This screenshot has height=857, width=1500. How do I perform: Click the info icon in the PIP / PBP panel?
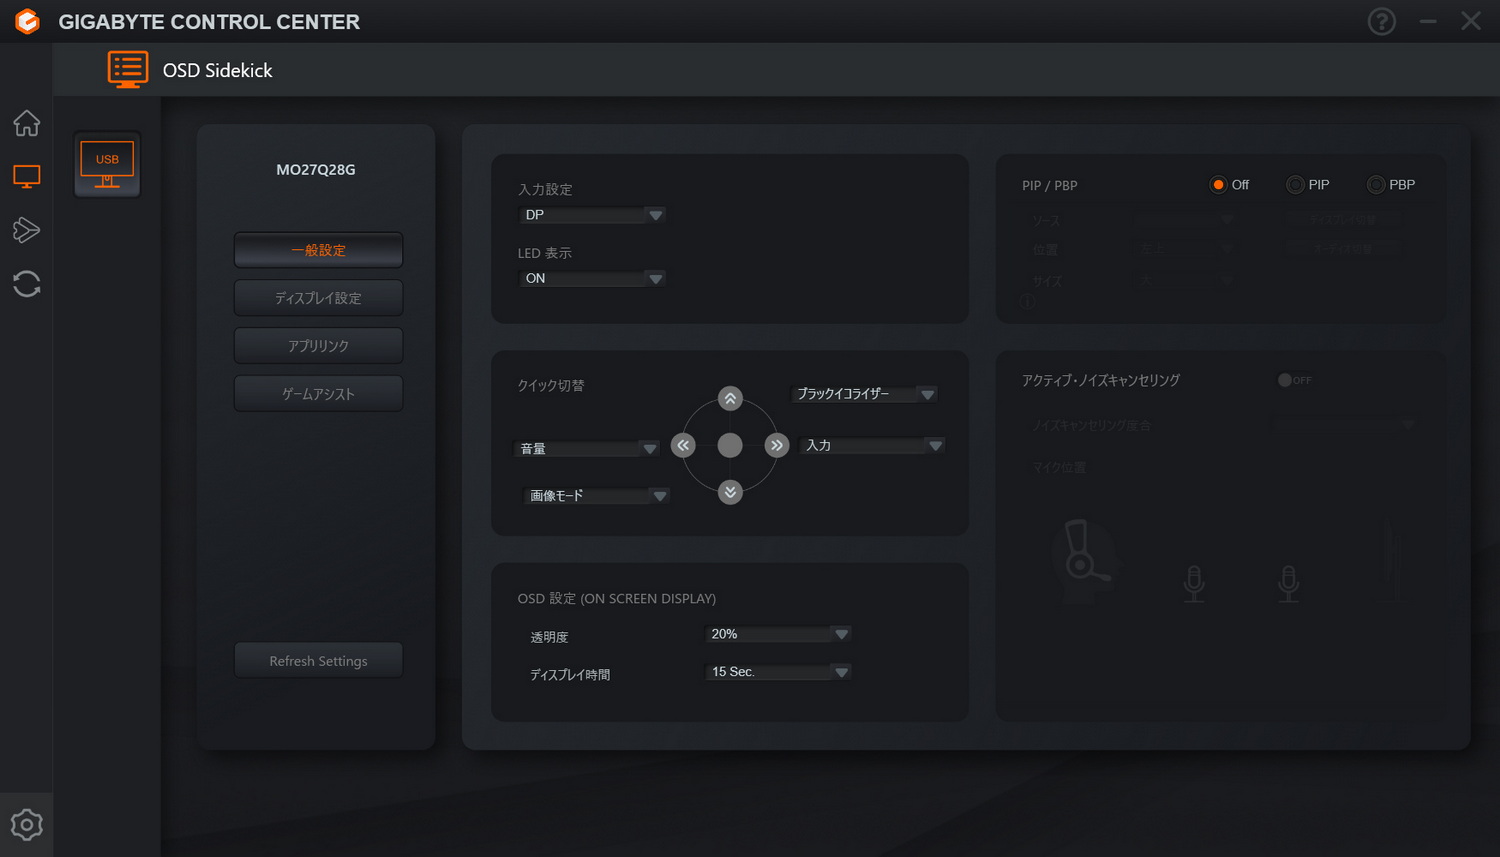click(1027, 301)
